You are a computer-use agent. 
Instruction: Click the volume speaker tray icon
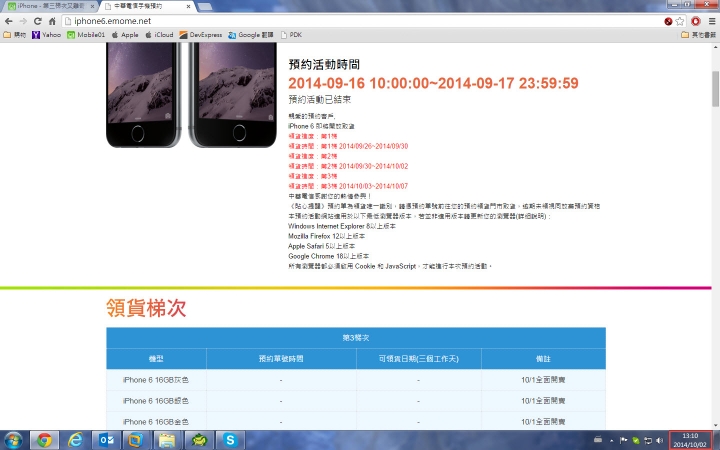(660, 440)
